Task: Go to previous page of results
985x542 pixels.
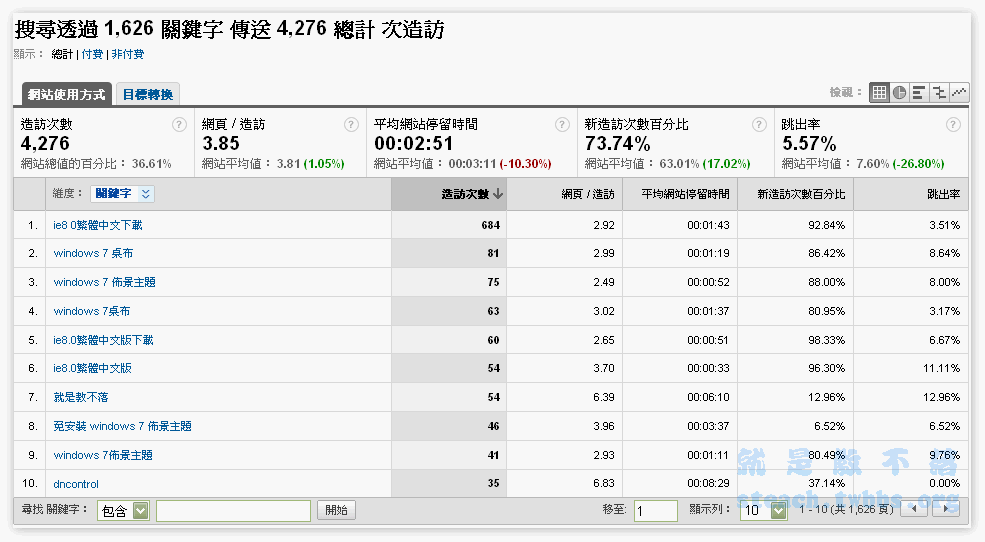Action: tap(914, 510)
